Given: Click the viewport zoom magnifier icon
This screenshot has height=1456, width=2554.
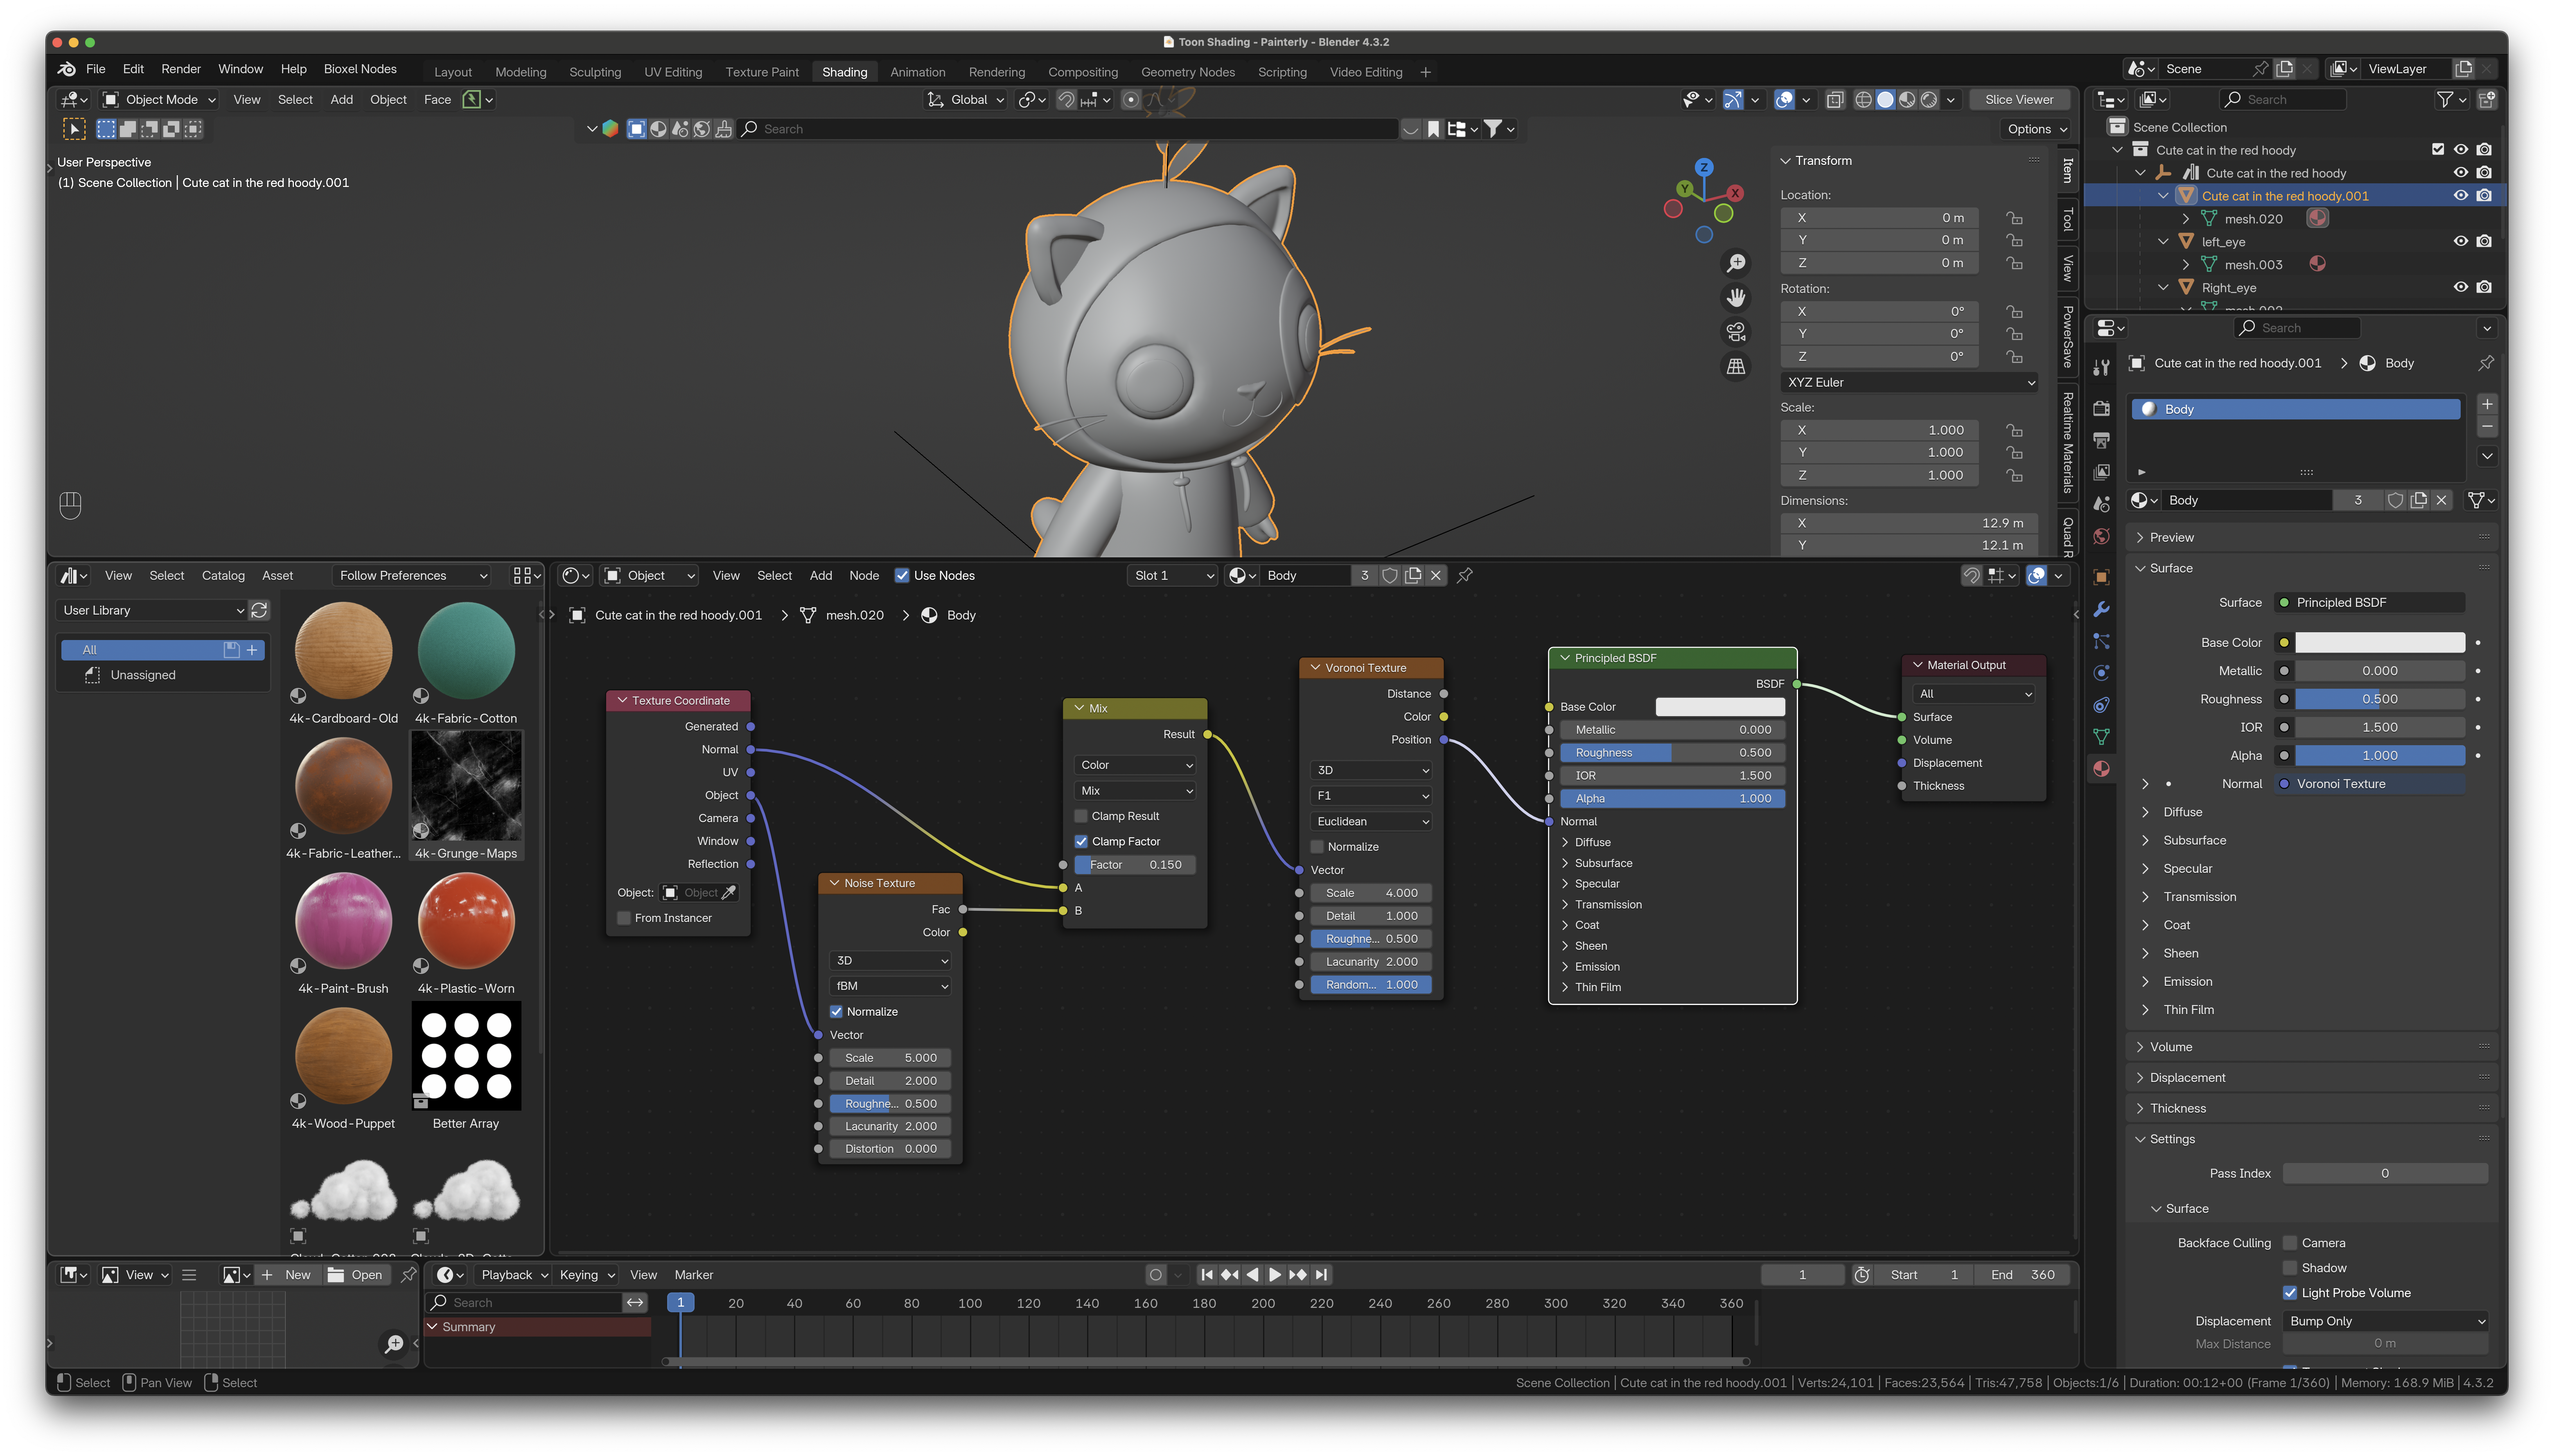Looking at the screenshot, I should (x=1736, y=263).
